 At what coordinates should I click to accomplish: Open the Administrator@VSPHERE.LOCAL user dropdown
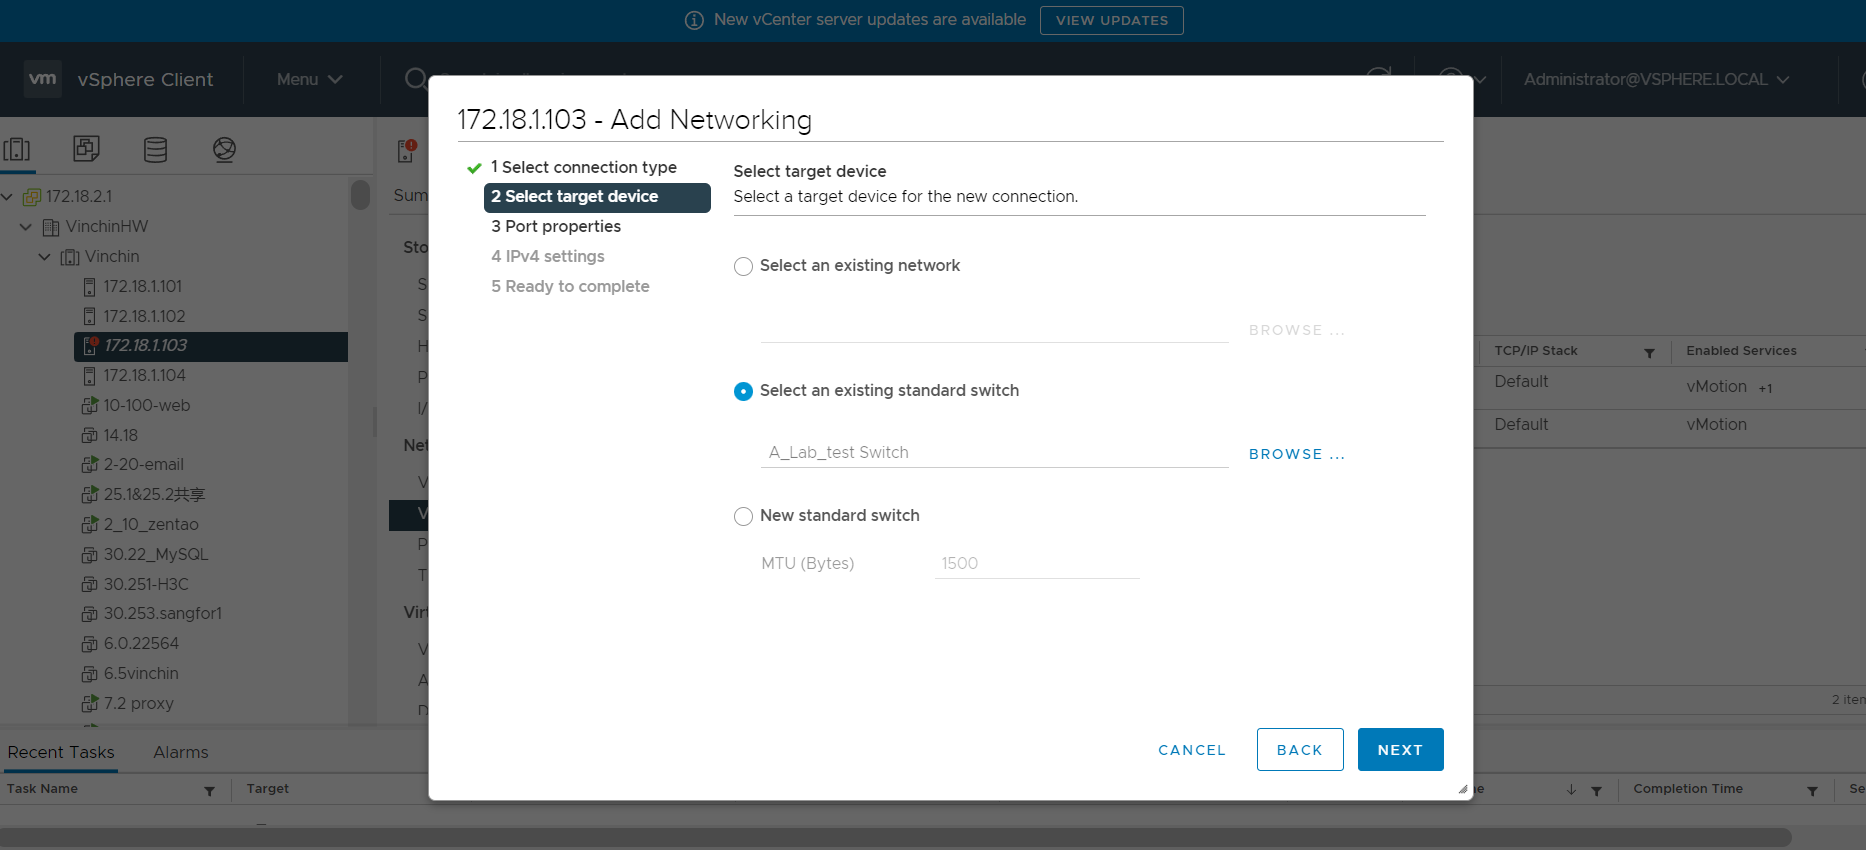tap(1657, 79)
